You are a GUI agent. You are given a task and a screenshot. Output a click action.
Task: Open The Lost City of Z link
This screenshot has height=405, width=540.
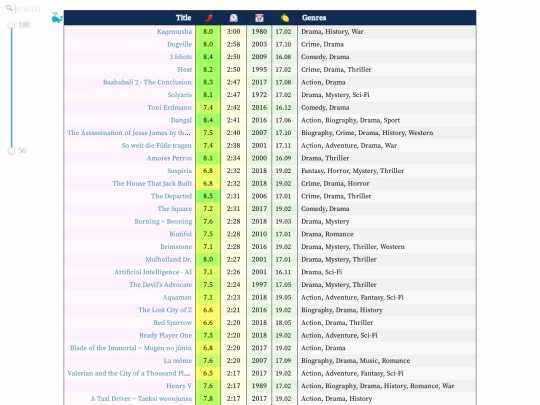[x=165, y=310]
